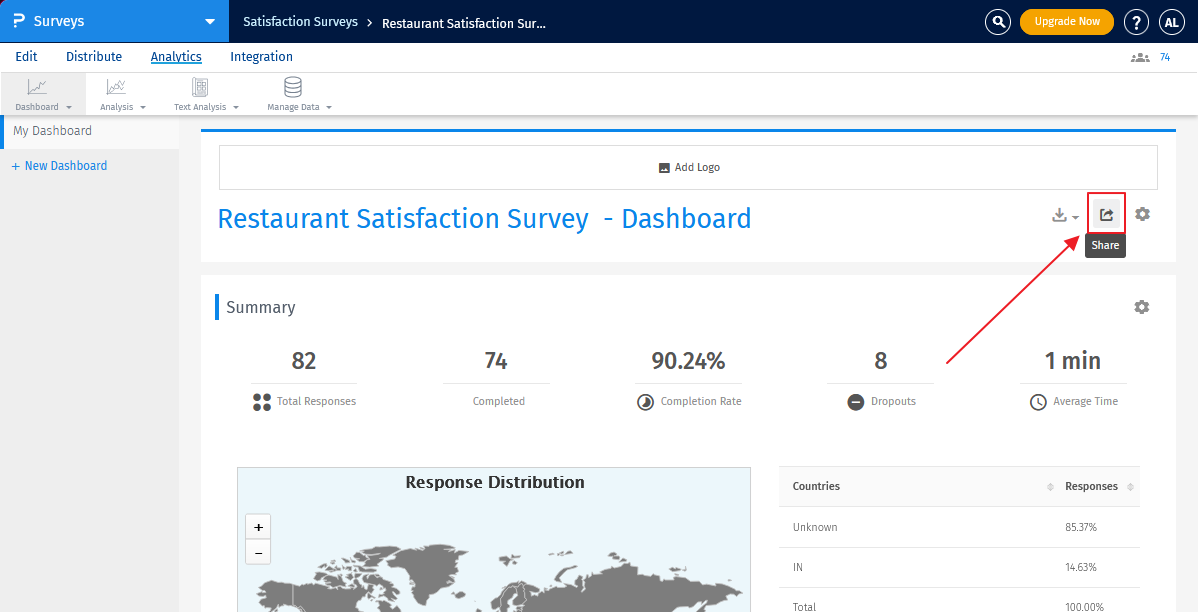Click the Share dashboard icon
Image resolution: width=1198 pixels, height=612 pixels.
(1106, 214)
